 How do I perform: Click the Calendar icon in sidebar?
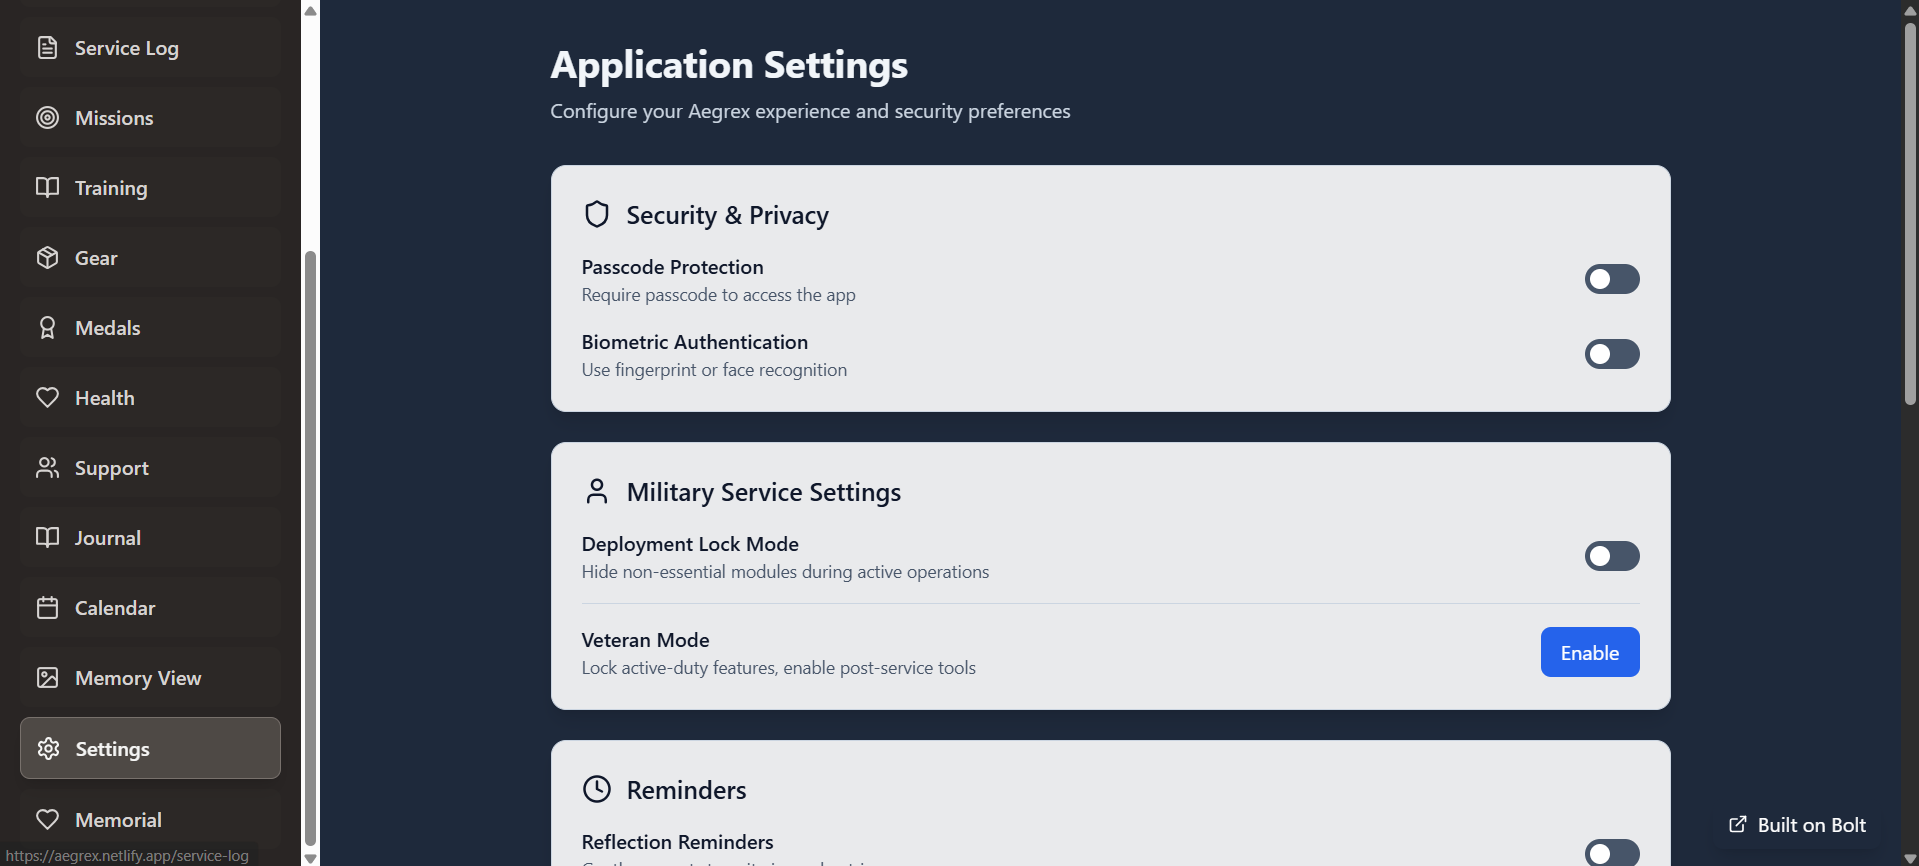click(47, 608)
